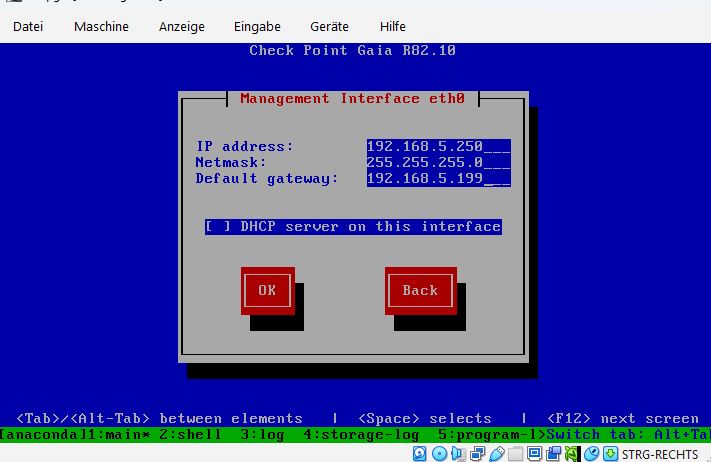Click the 4:storage-log tab in anaconda bar
This screenshot has width=711, height=462.
pyautogui.click(x=361, y=435)
